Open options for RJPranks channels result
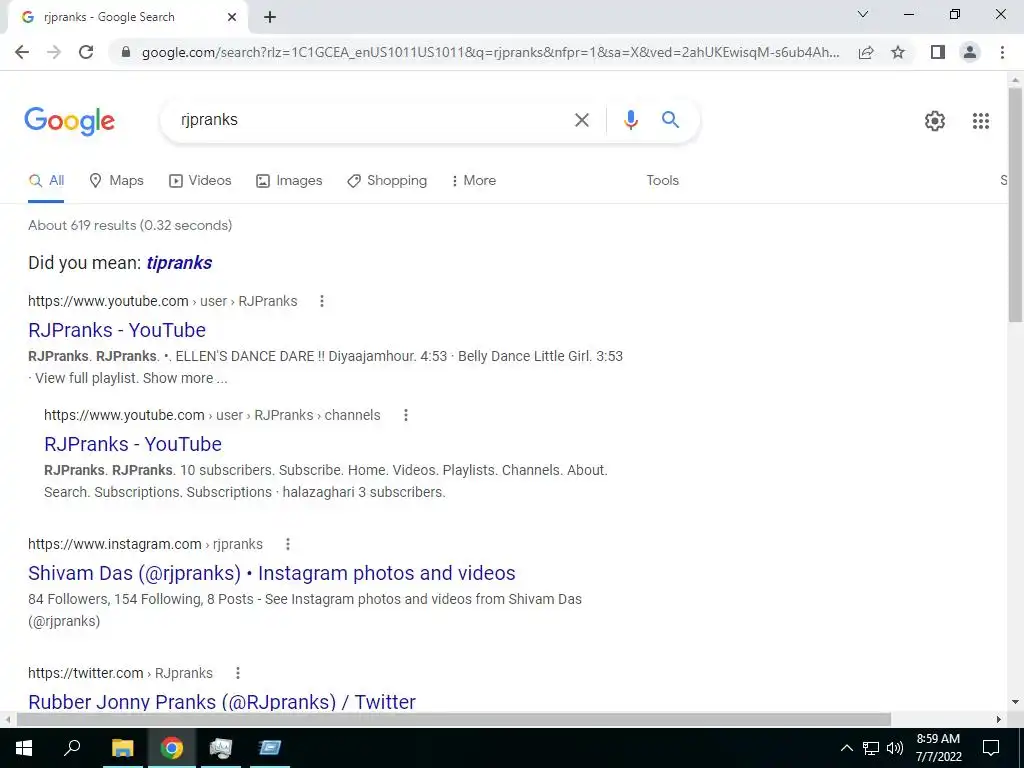Image resolution: width=1024 pixels, height=768 pixels. coord(406,415)
